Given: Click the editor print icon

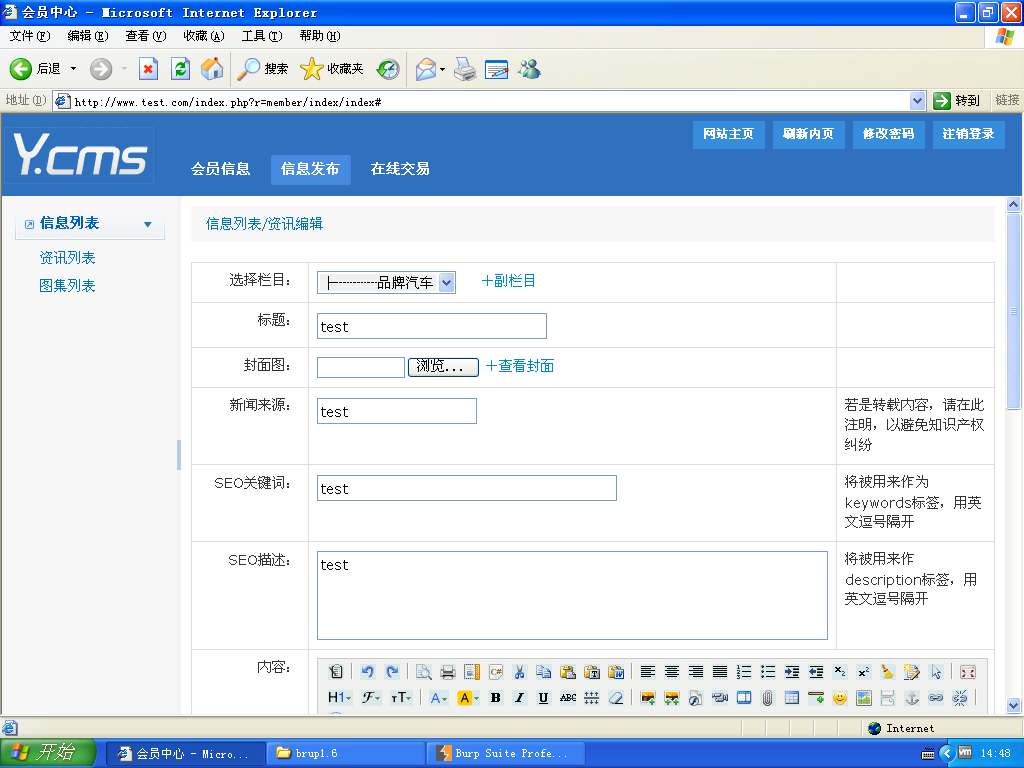Looking at the screenshot, I should point(448,671).
